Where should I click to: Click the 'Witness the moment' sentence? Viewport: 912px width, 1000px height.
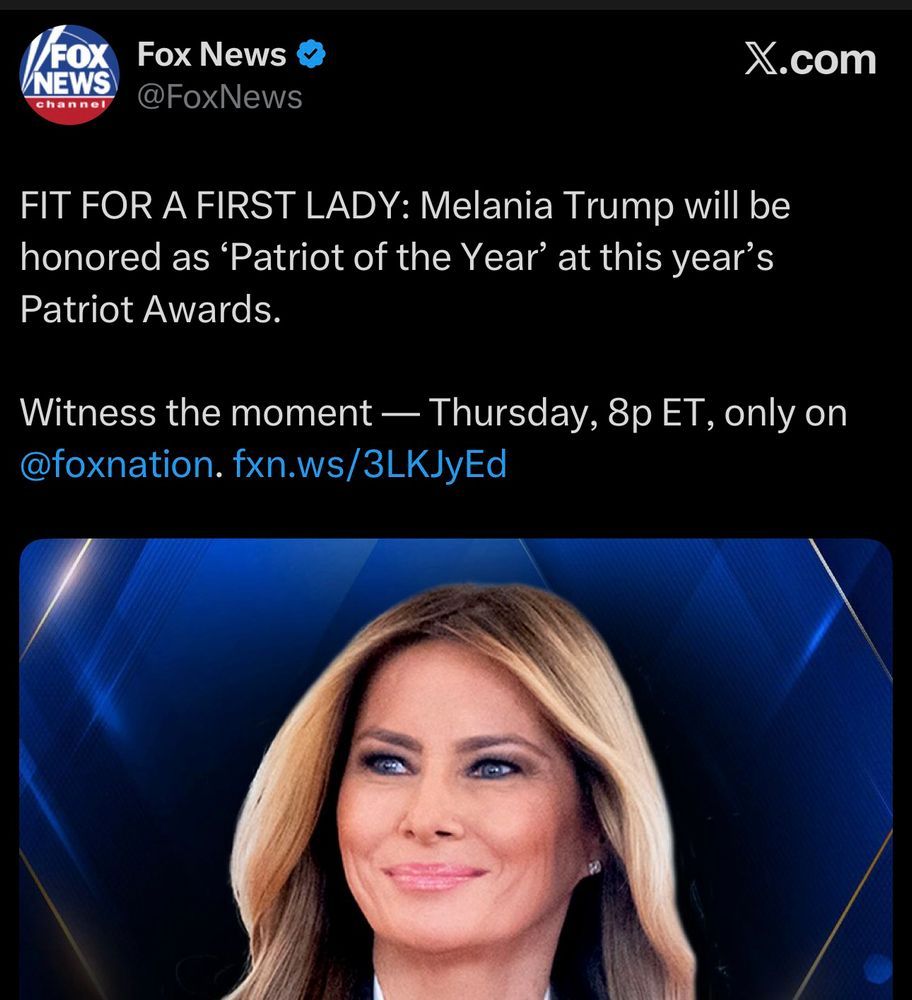[196, 412]
